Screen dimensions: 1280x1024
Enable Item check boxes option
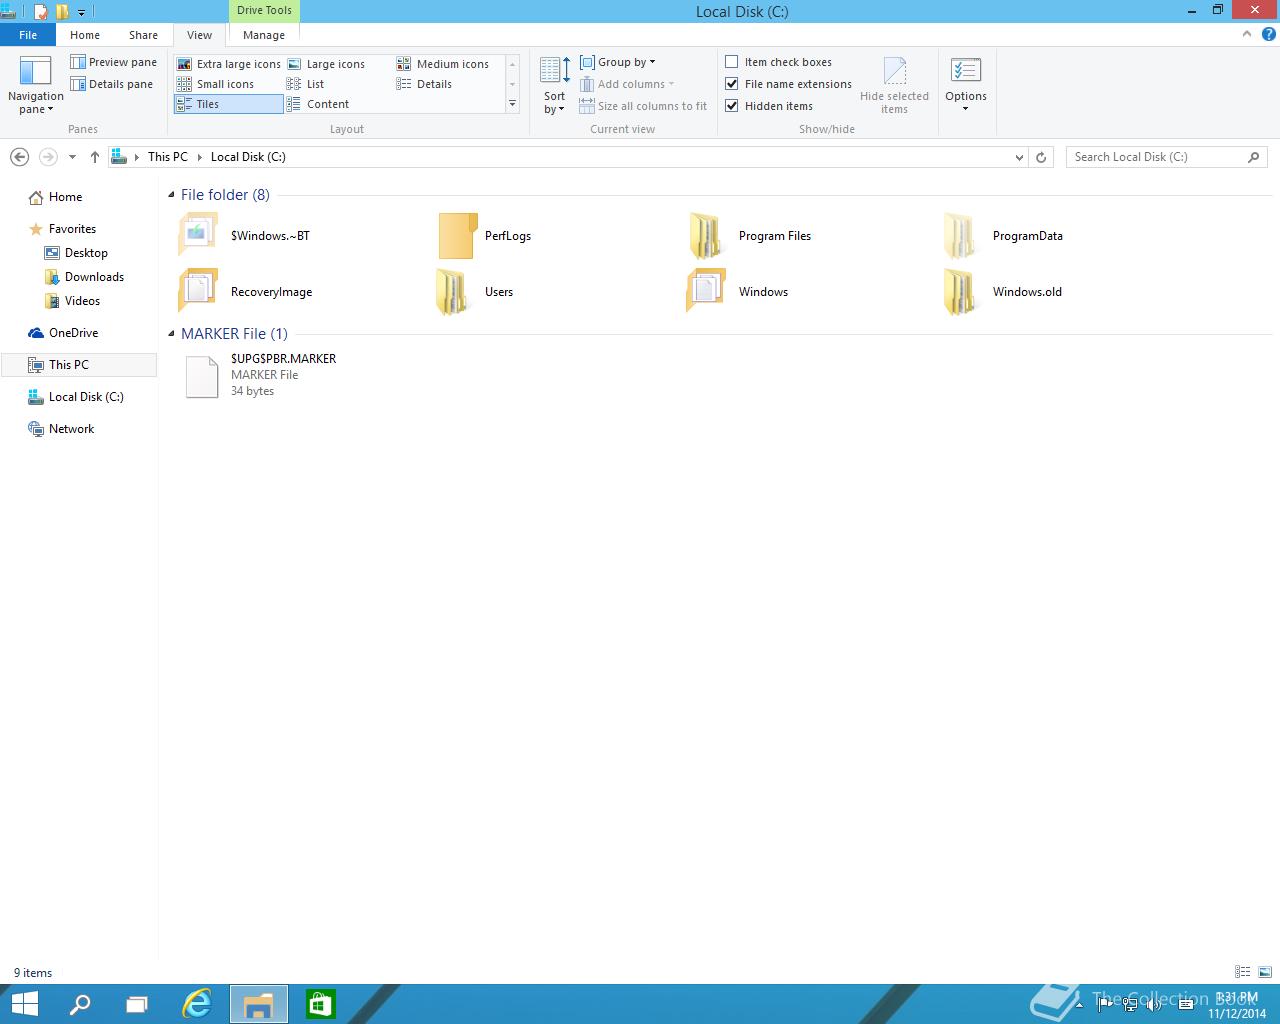pyautogui.click(x=732, y=62)
